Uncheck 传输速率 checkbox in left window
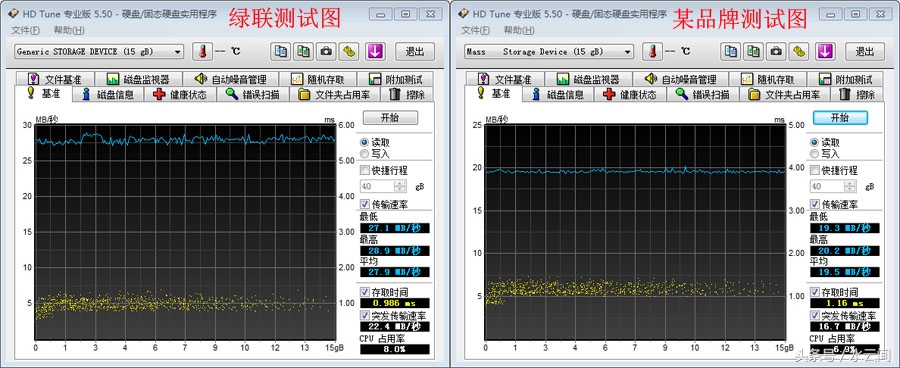 [x=364, y=204]
